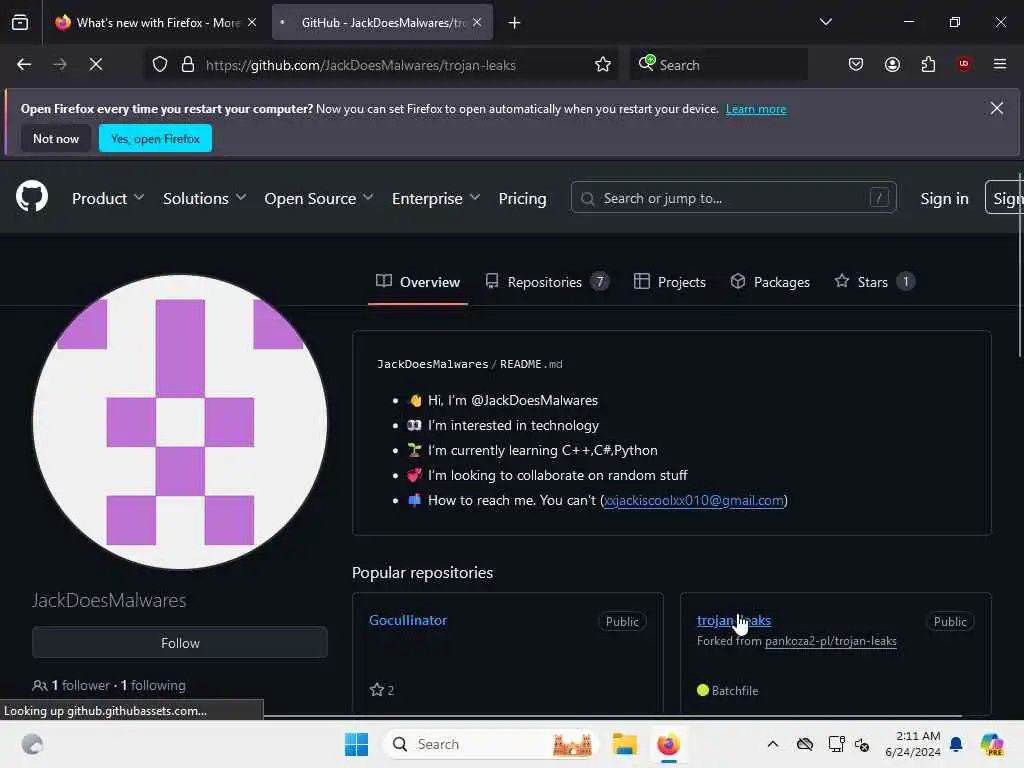Expand the Solutions dropdown menu
Image resolution: width=1024 pixels, height=768 pixels.
204,199
